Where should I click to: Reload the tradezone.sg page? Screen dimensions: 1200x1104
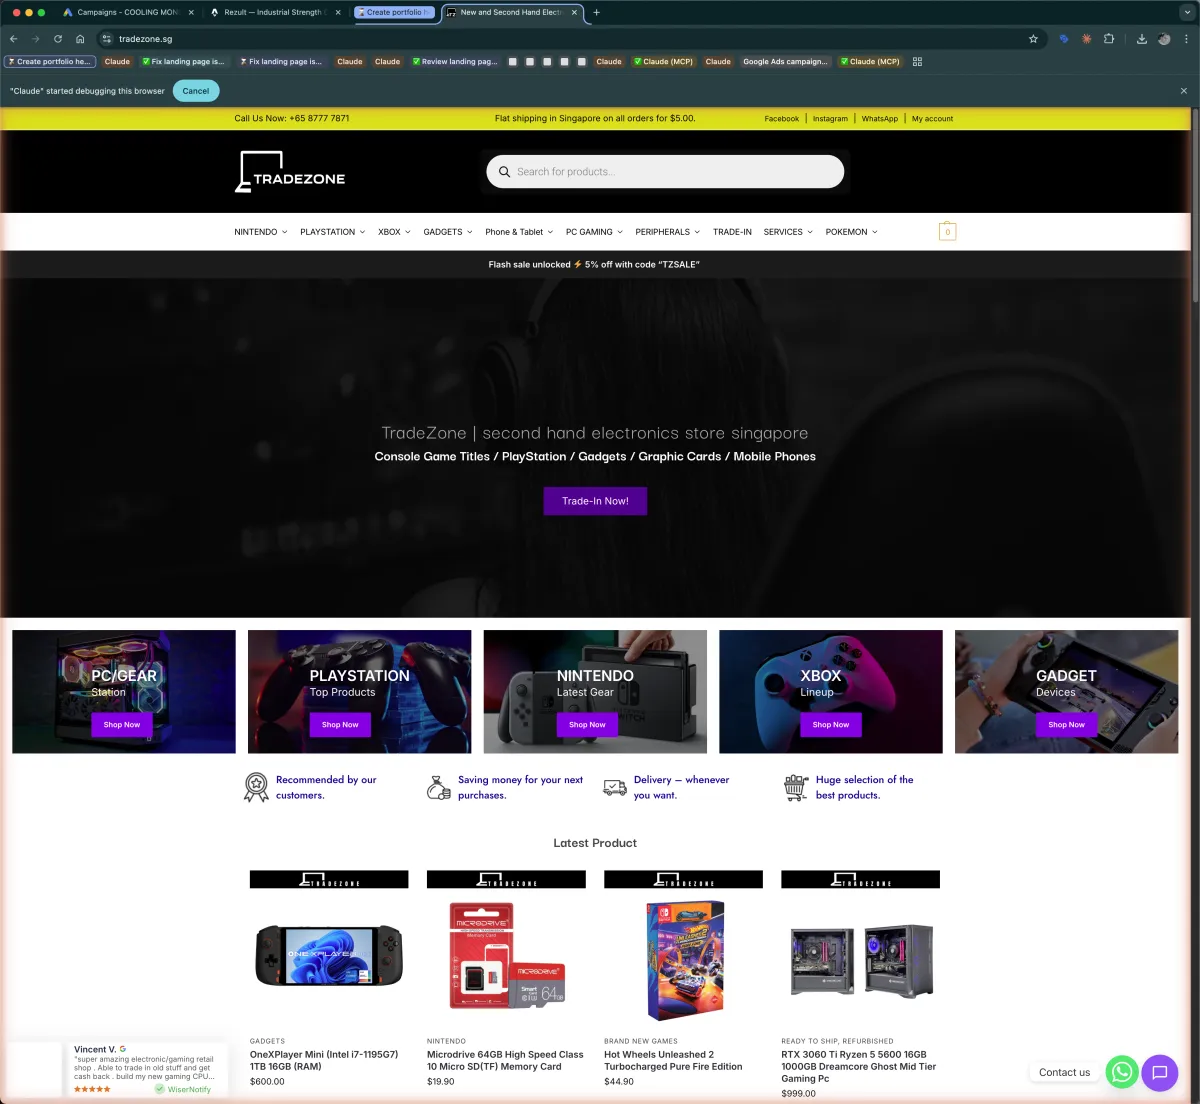tap(58, 39)
